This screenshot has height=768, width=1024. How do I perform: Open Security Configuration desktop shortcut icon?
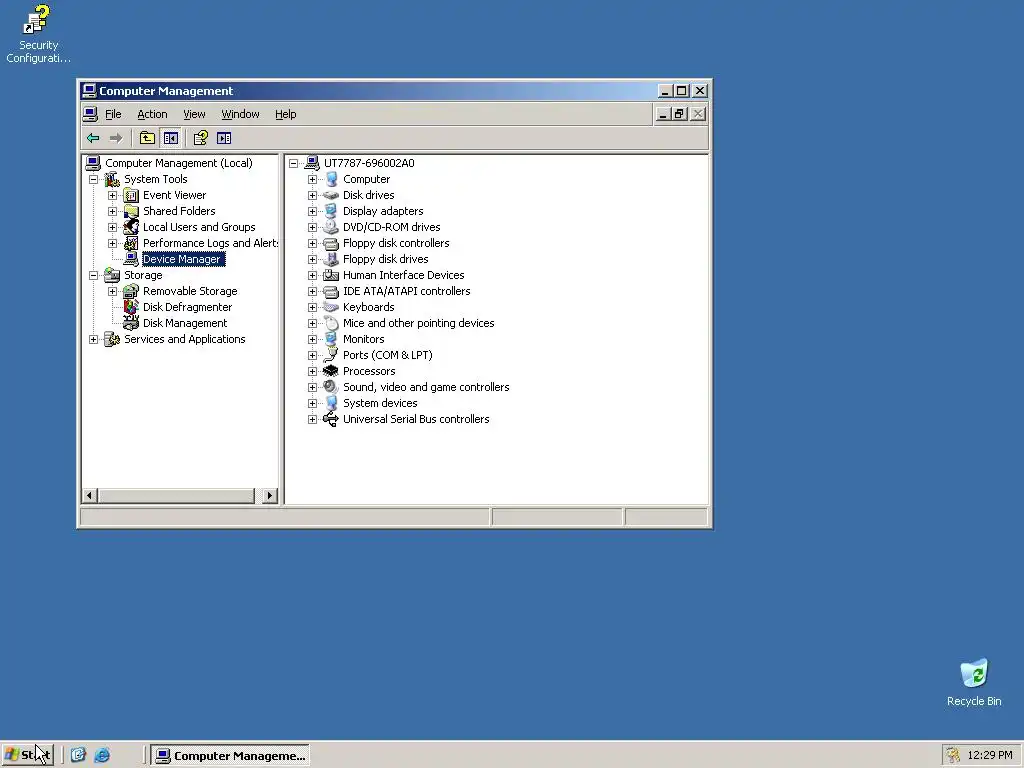(37, 20)
